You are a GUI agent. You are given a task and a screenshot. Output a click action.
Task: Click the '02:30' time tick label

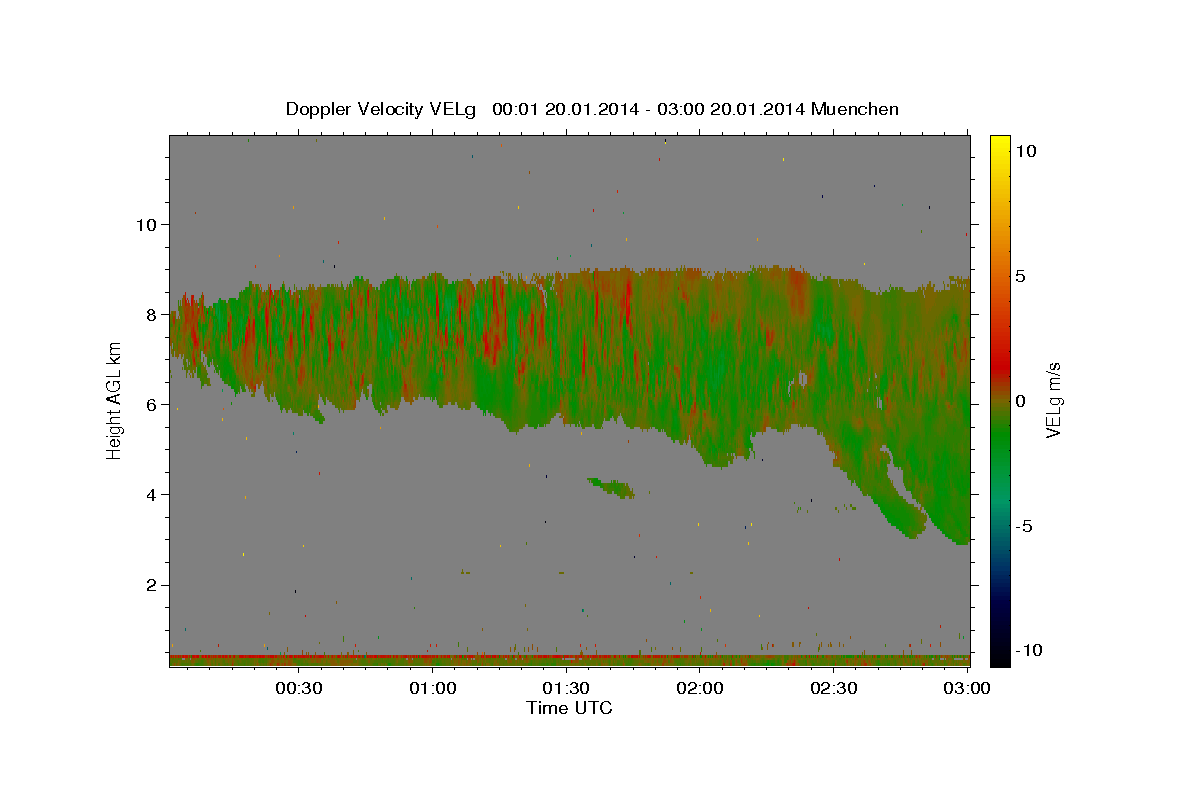834,688
